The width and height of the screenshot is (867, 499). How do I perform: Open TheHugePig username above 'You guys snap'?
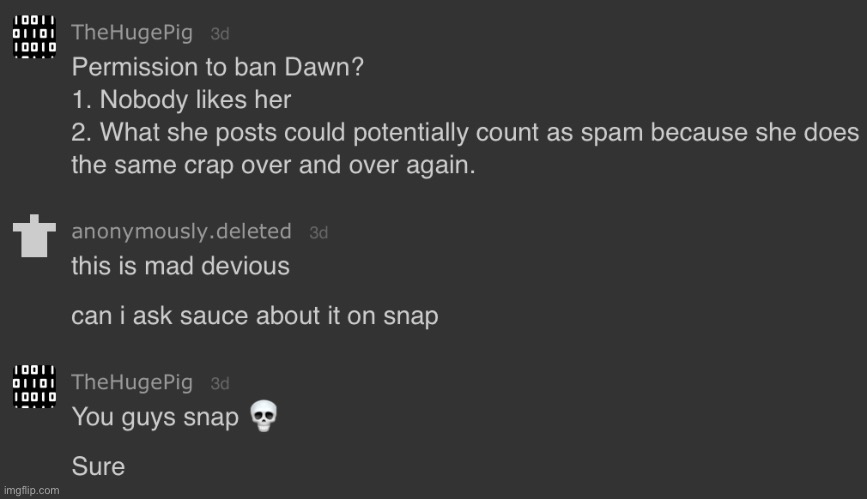click(132, 382)
